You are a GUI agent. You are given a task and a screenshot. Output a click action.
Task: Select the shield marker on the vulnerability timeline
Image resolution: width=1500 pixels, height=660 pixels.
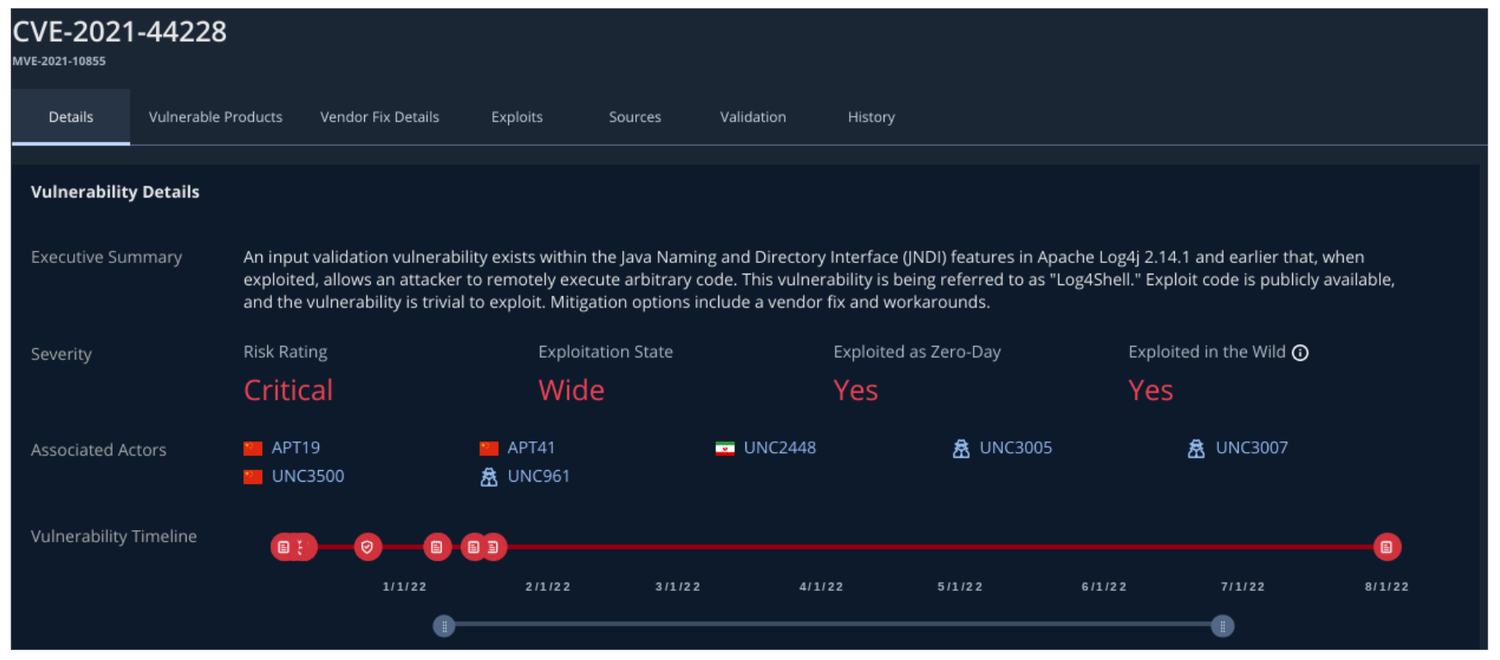[368, 547]
